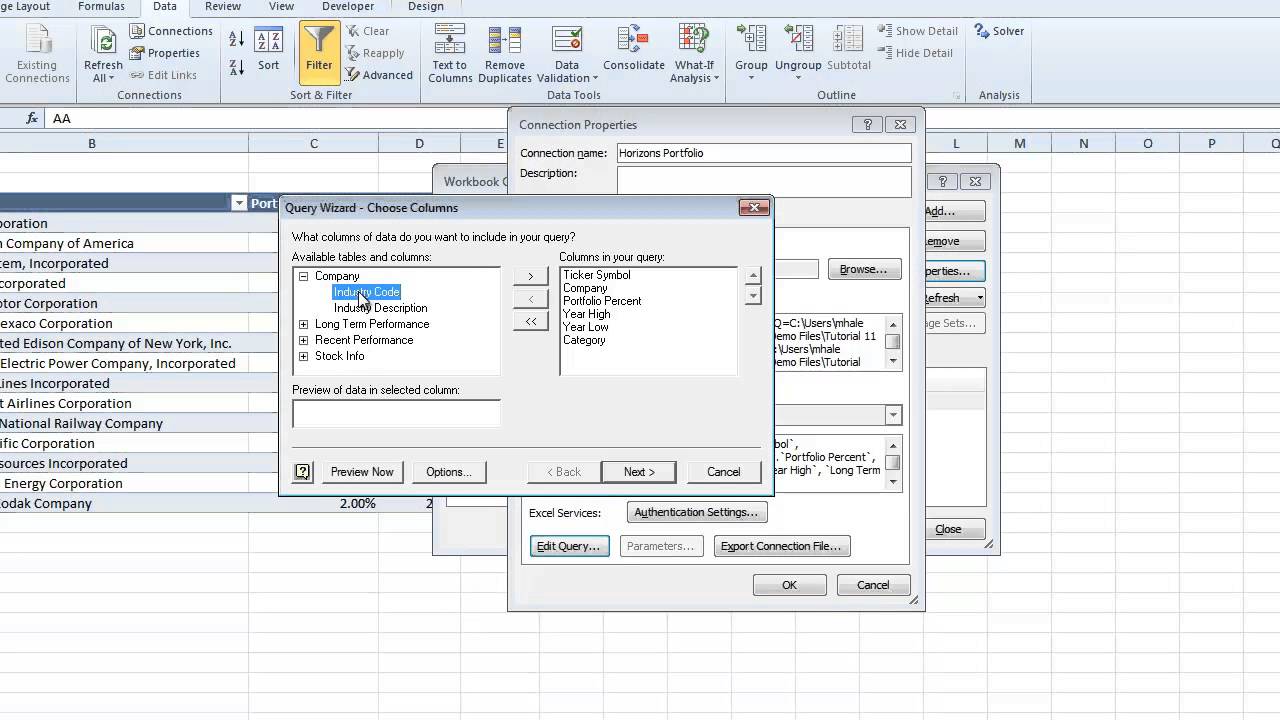Click the Consolidate icon

click(634, 48)
